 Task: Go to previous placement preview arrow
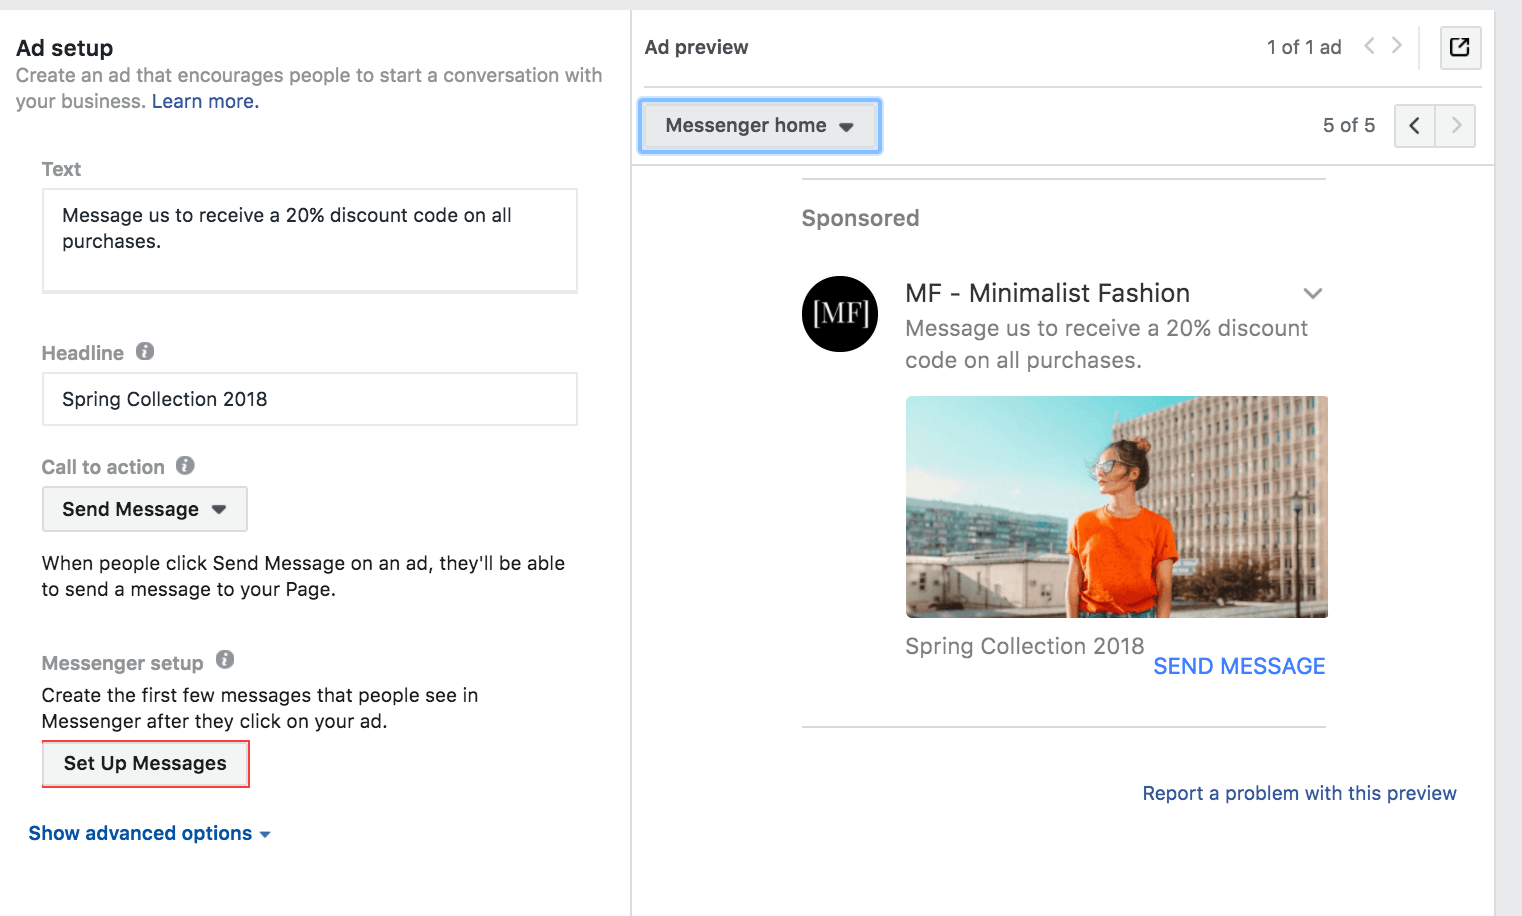[1414, 126]
